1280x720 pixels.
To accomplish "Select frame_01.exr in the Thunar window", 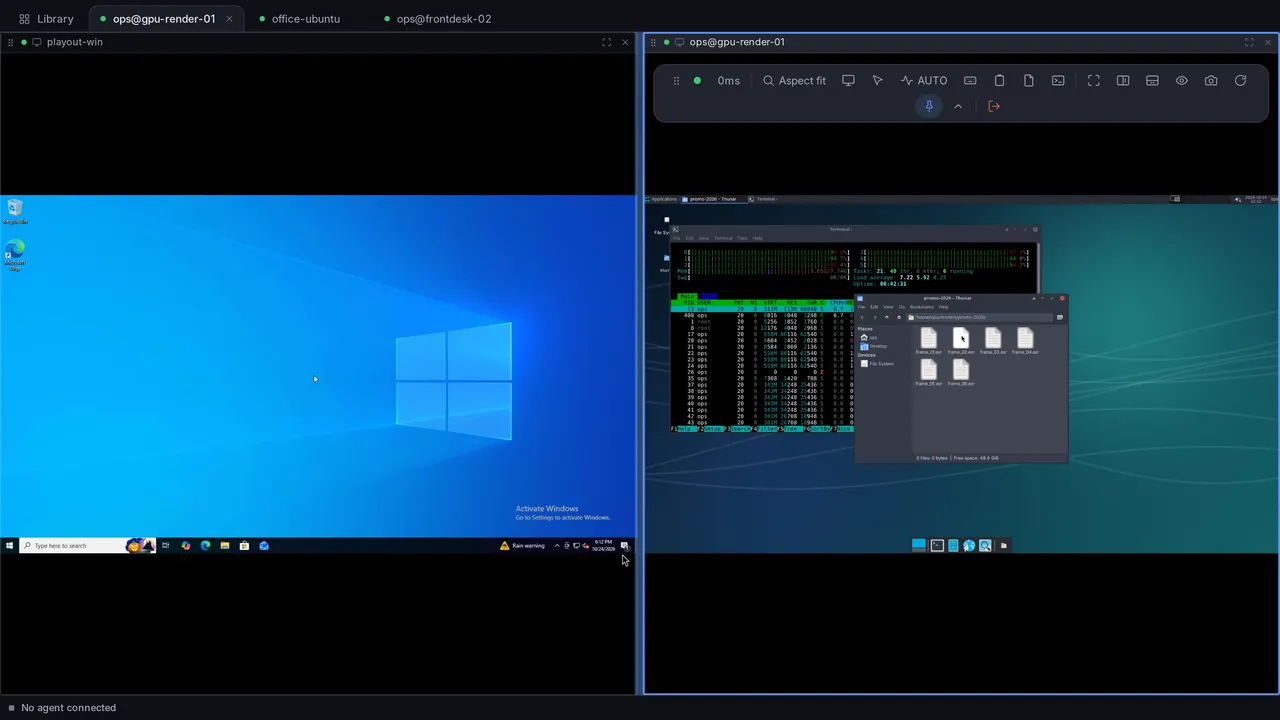I will (x=928, y=341).
